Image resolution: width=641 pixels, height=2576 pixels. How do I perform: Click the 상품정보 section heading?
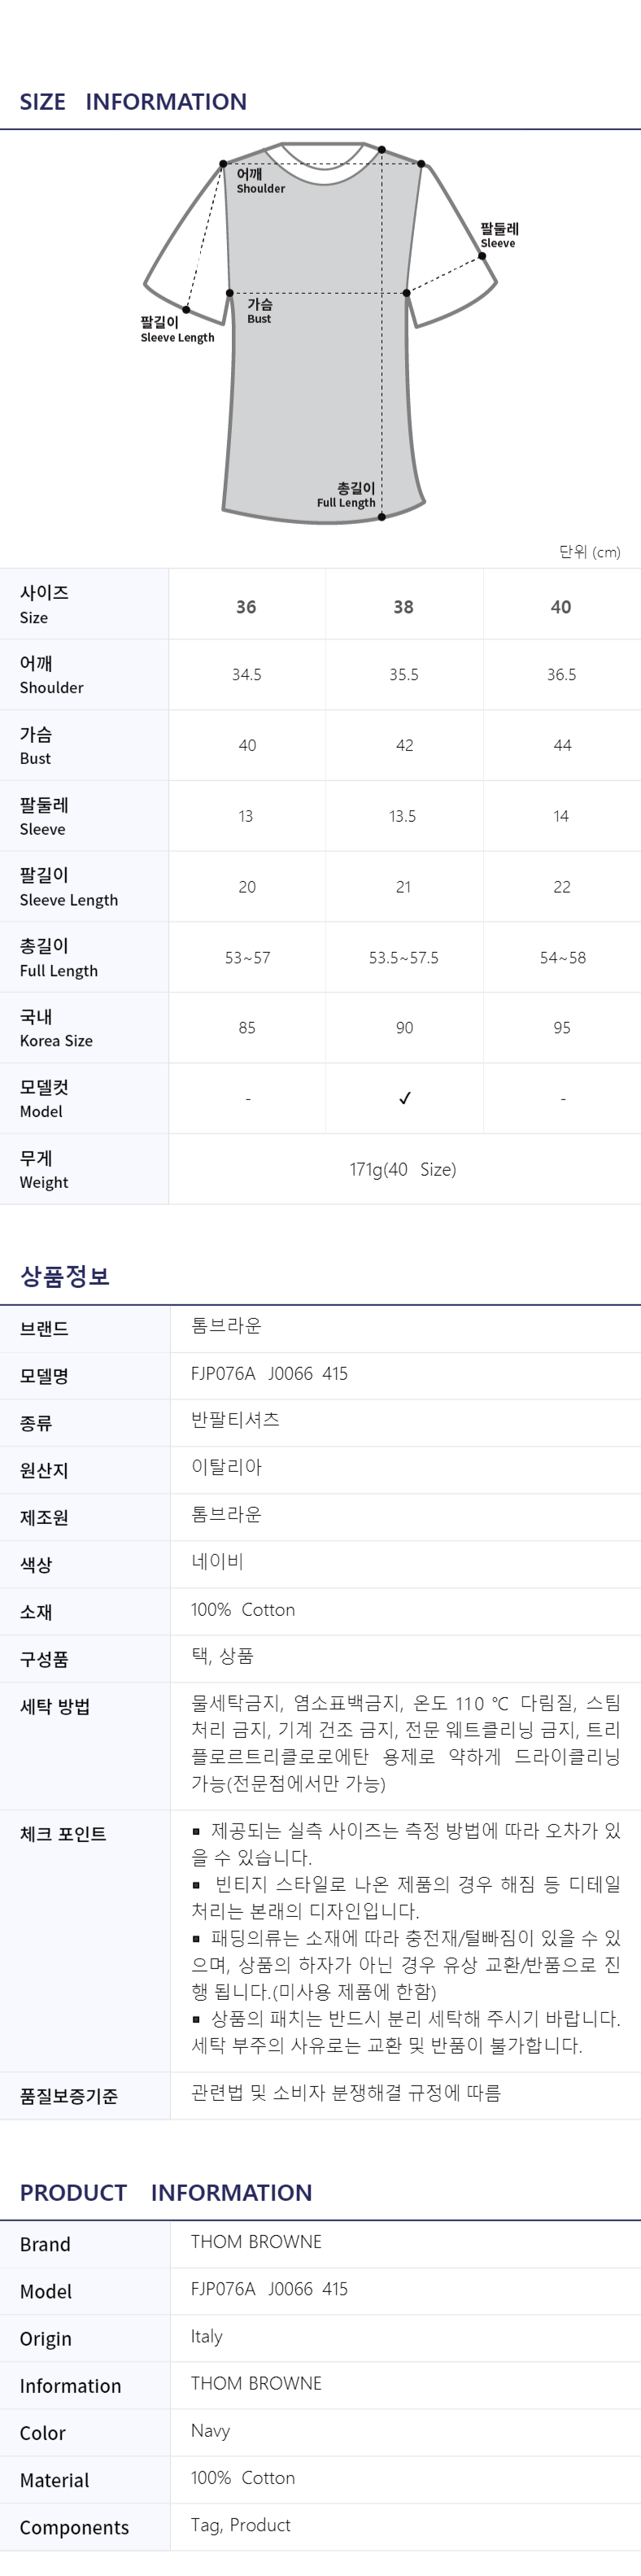(65, 1276)
